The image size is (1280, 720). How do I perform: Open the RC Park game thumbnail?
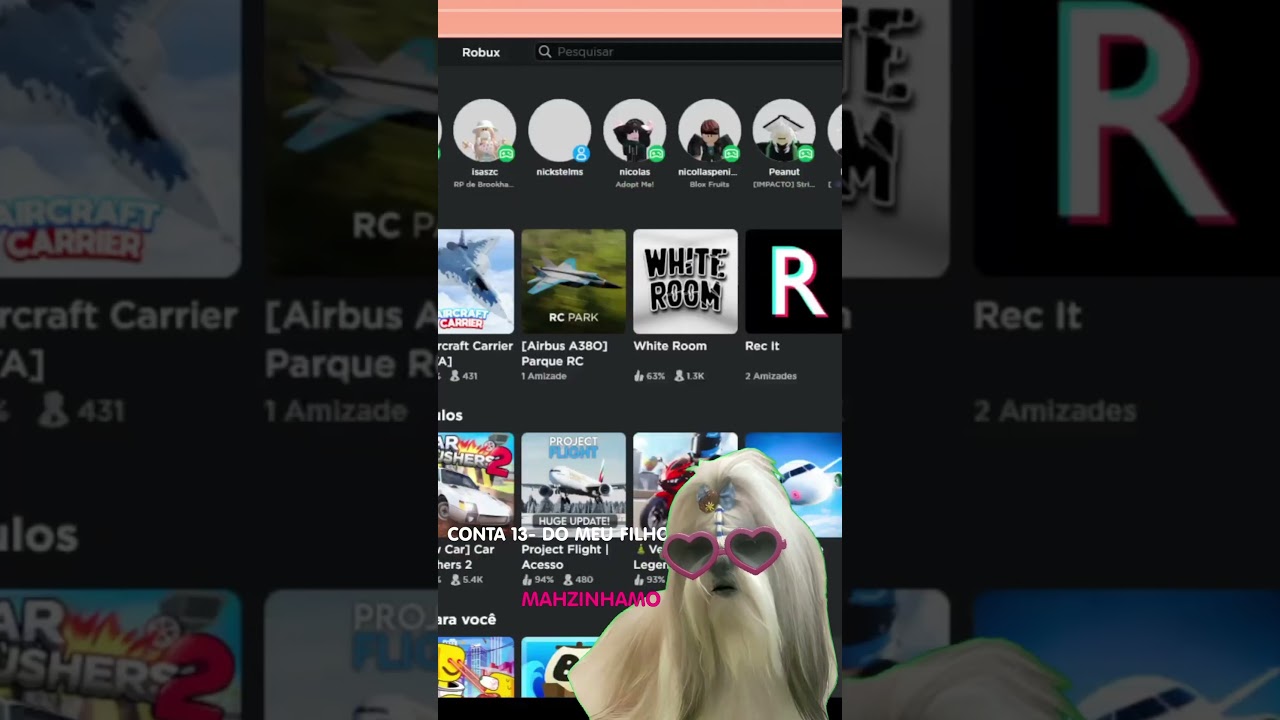(x=573, y=281)
